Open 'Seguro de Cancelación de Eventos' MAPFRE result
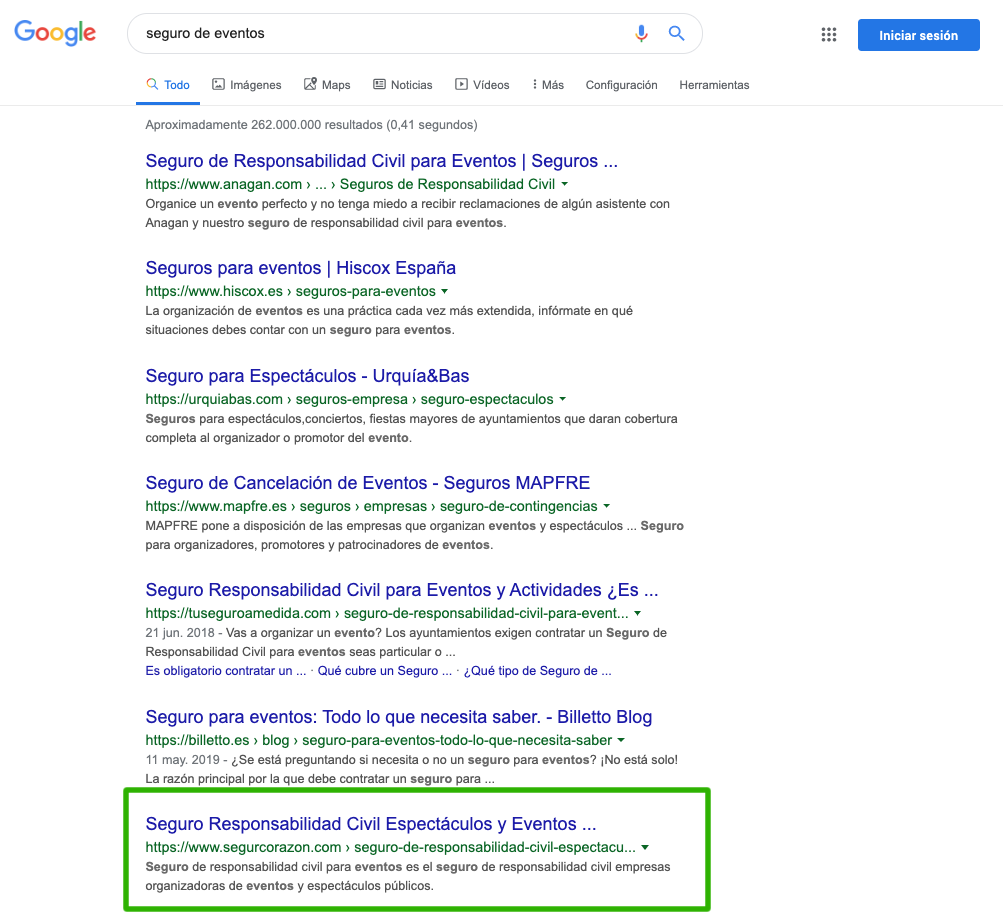This screenshot has width=1003, height=915. [x=368, y=482]
